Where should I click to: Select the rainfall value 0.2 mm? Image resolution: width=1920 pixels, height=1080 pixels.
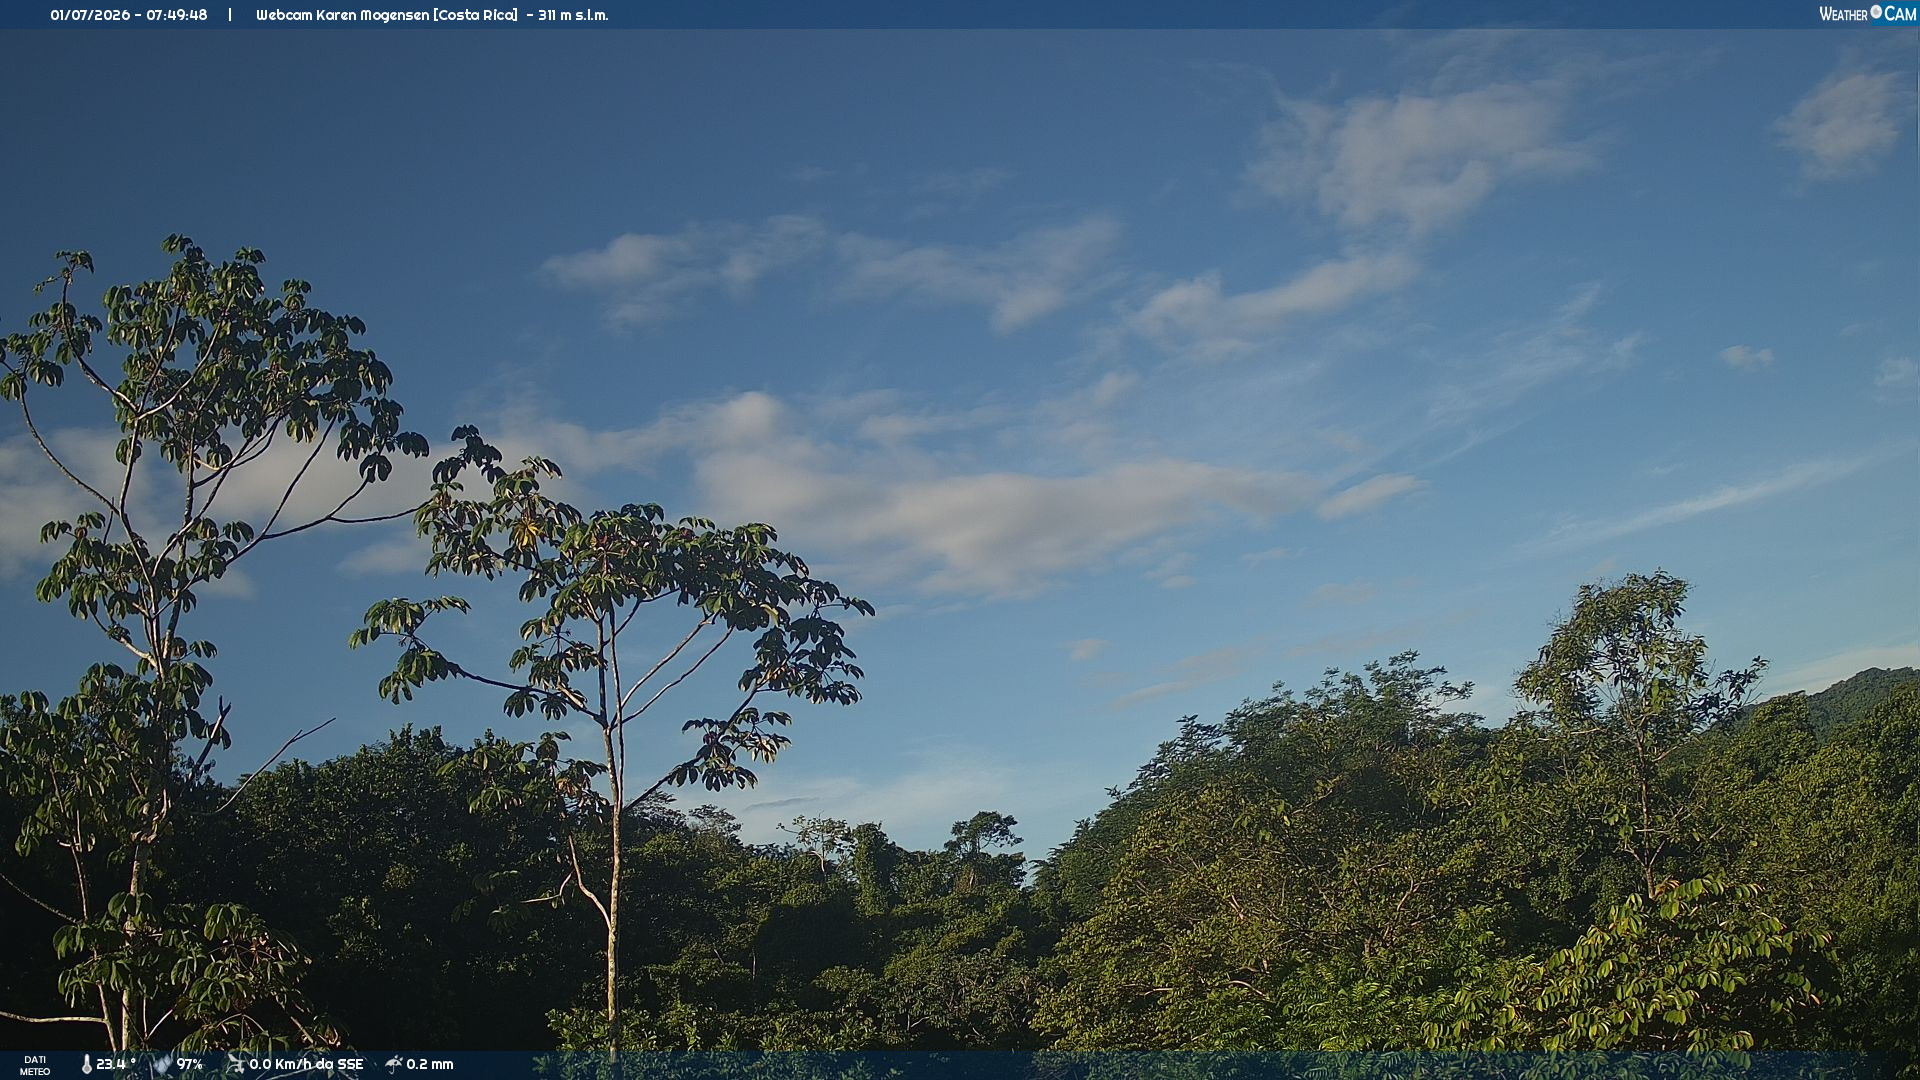[x=430, y=1064]
